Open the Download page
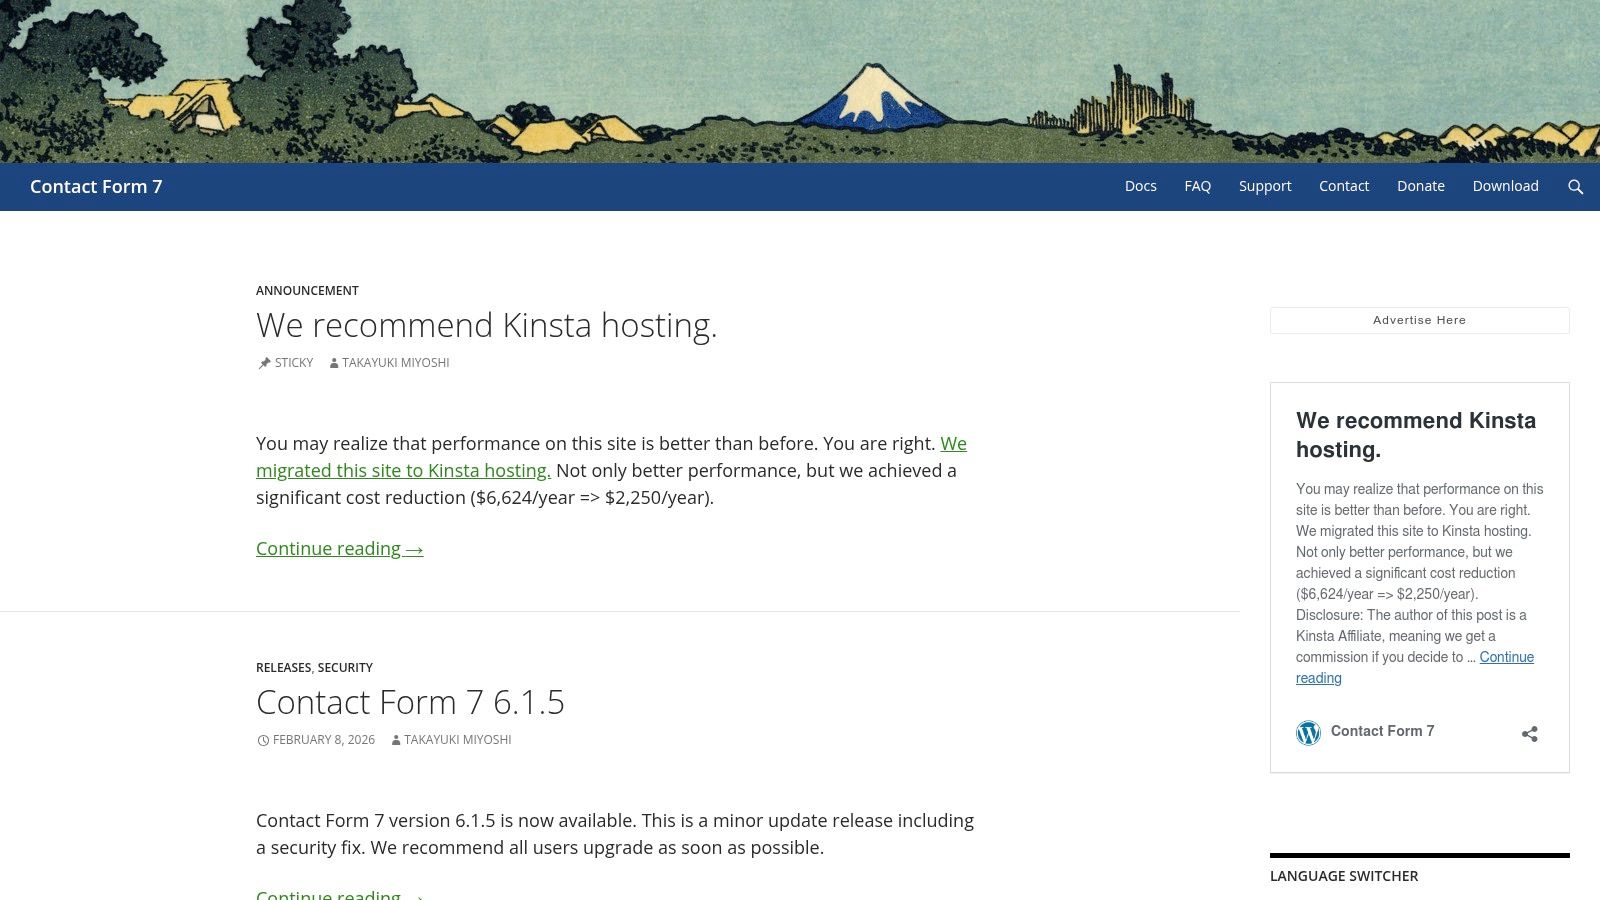 (1505, 186)
